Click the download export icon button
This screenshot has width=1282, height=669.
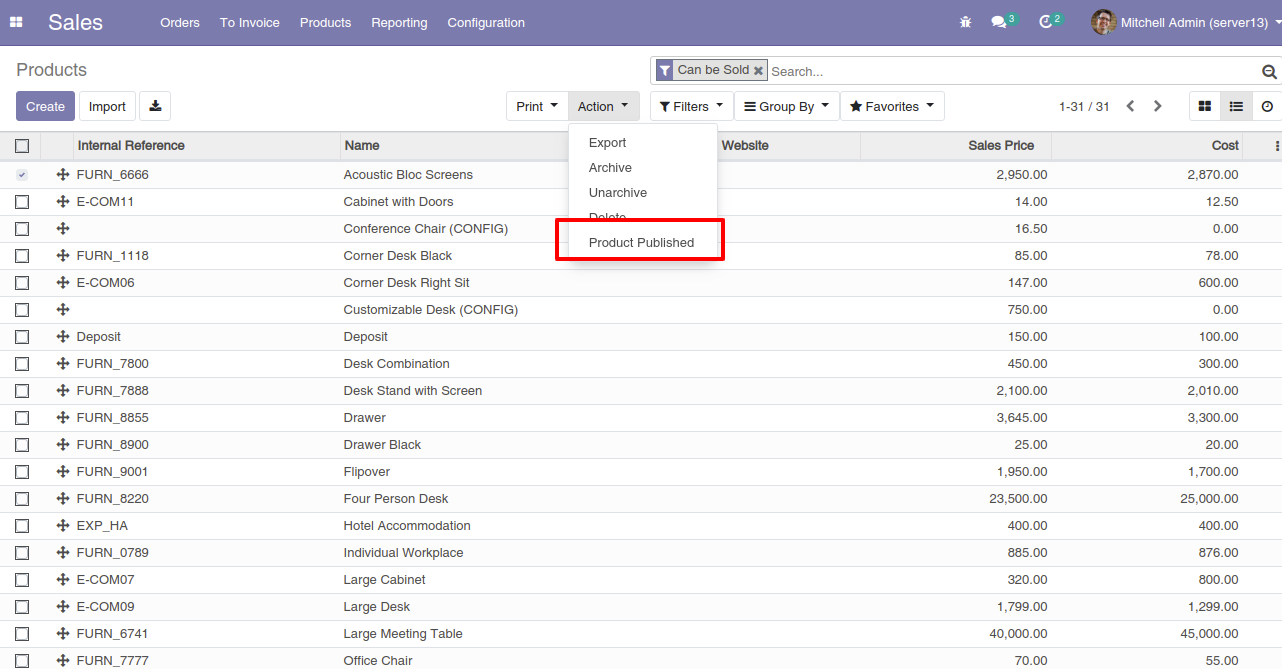coord(155,106)
